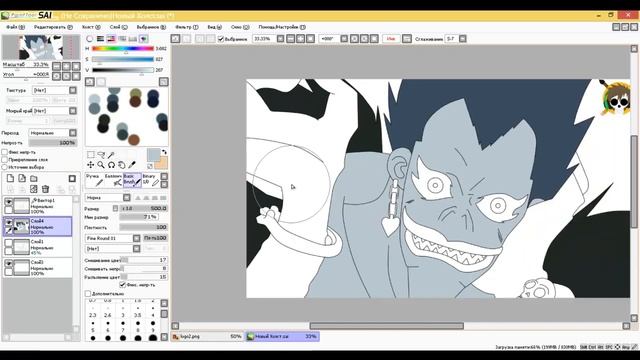
Task: Select the lasso selection tool
Action: [101, 155]
